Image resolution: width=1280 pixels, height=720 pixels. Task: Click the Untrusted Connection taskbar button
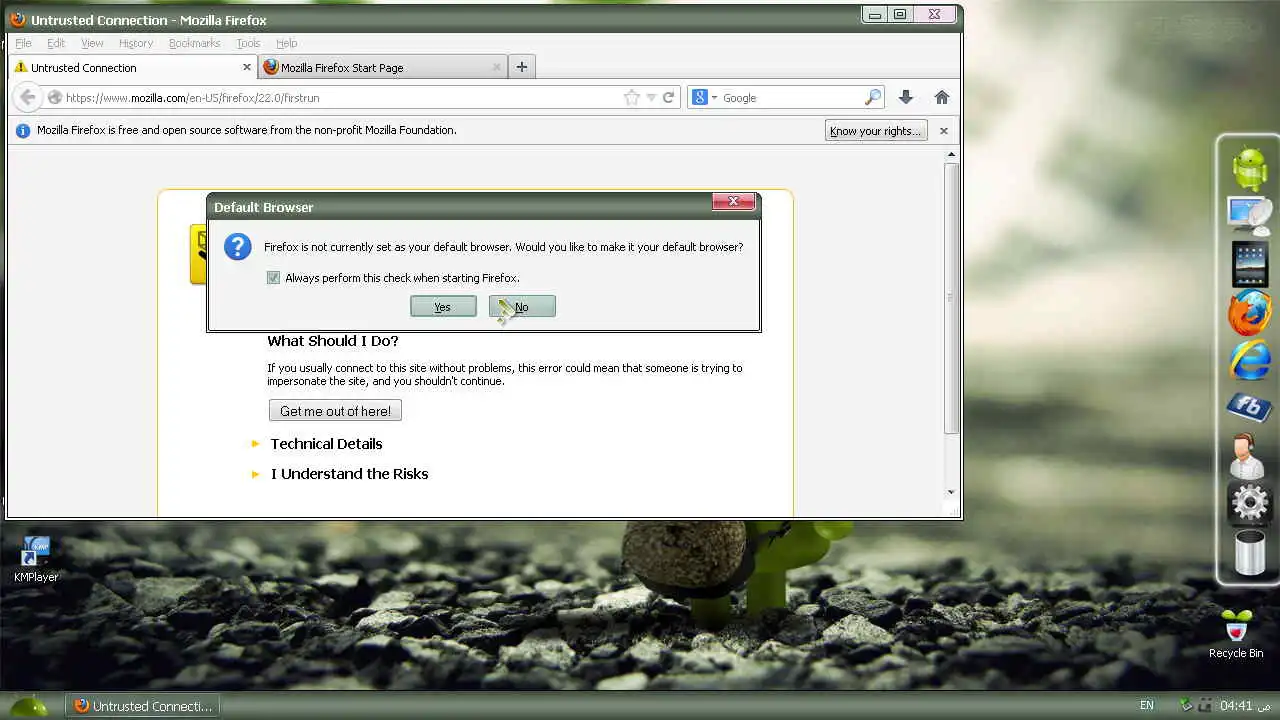[142, 706]
